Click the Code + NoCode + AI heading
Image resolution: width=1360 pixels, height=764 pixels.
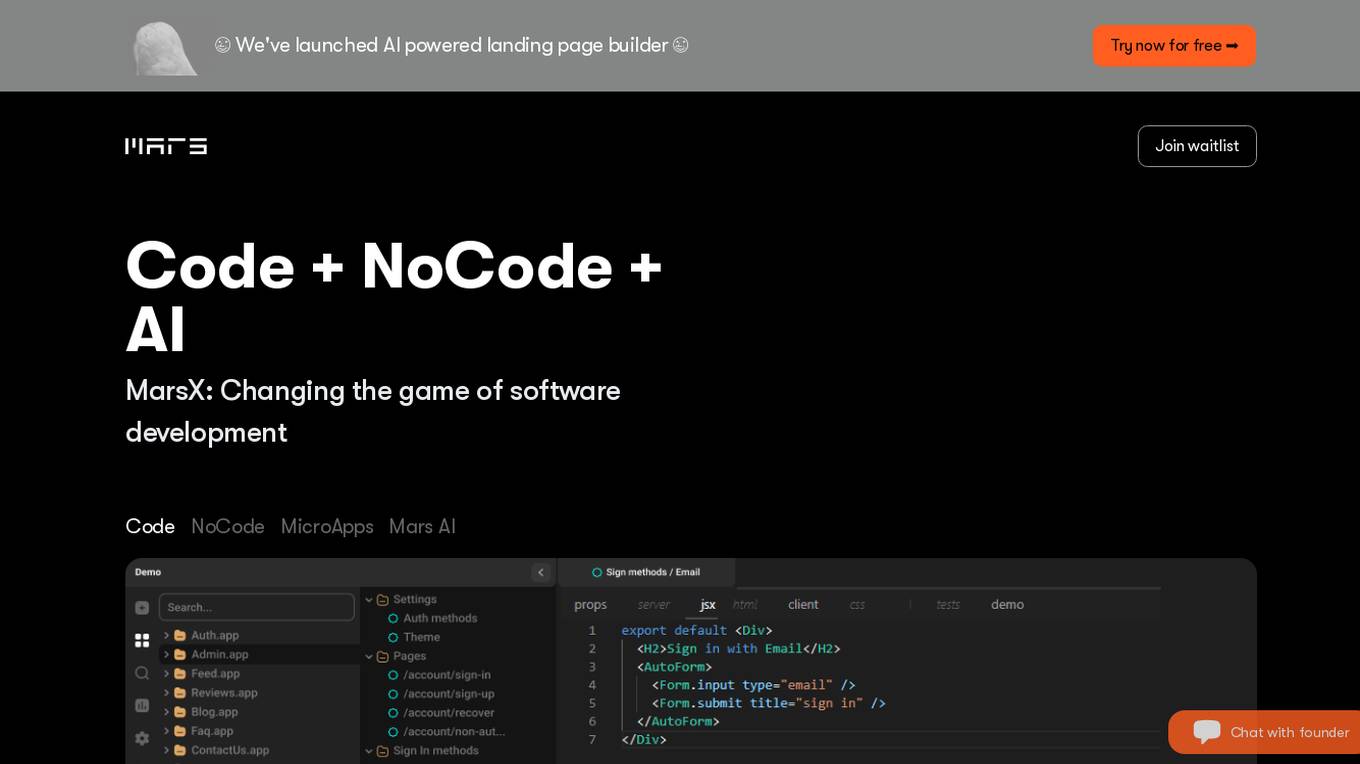point(394,297)
